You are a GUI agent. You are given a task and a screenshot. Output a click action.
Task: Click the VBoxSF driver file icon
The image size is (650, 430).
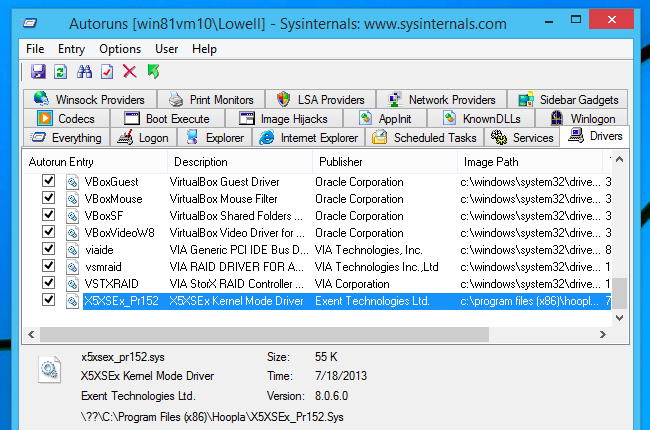click(72, 216)
